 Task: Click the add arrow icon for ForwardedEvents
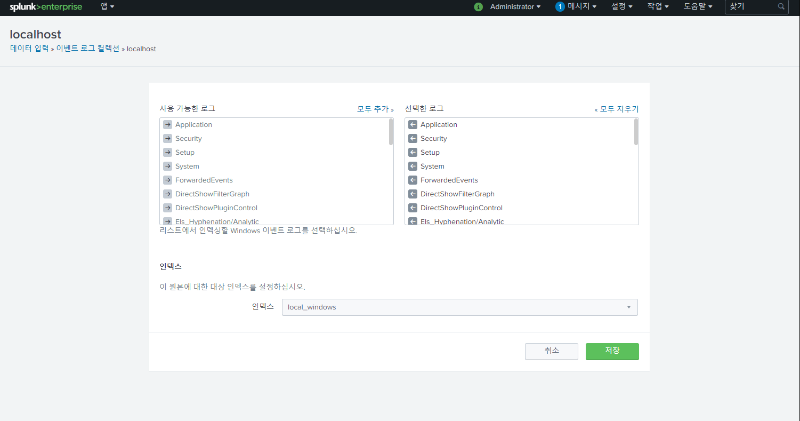167,180
